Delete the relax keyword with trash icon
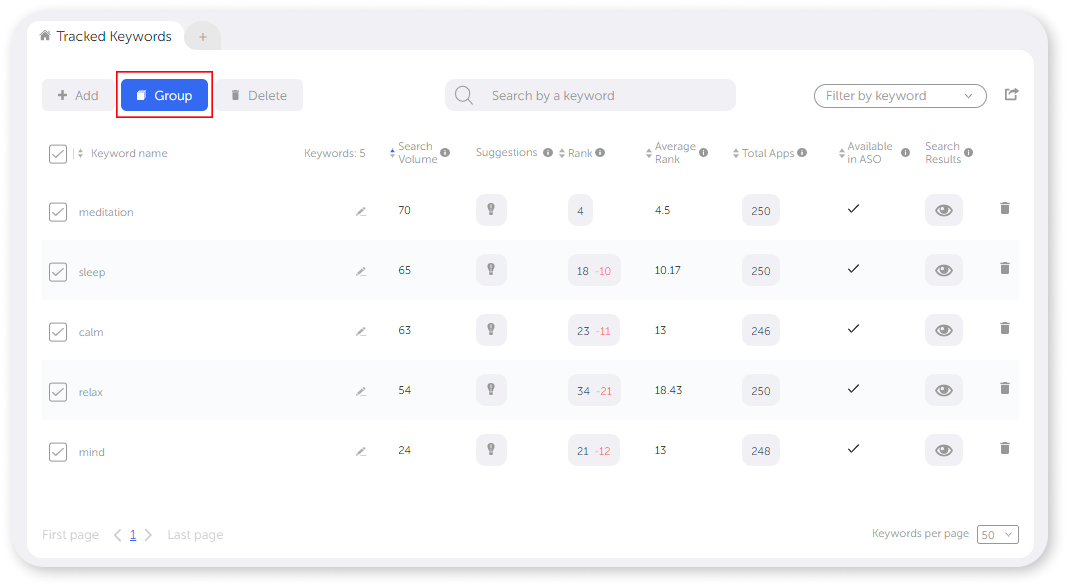Image resolution: width=1068 pixels, height=587 pixels. (1005, 388)
